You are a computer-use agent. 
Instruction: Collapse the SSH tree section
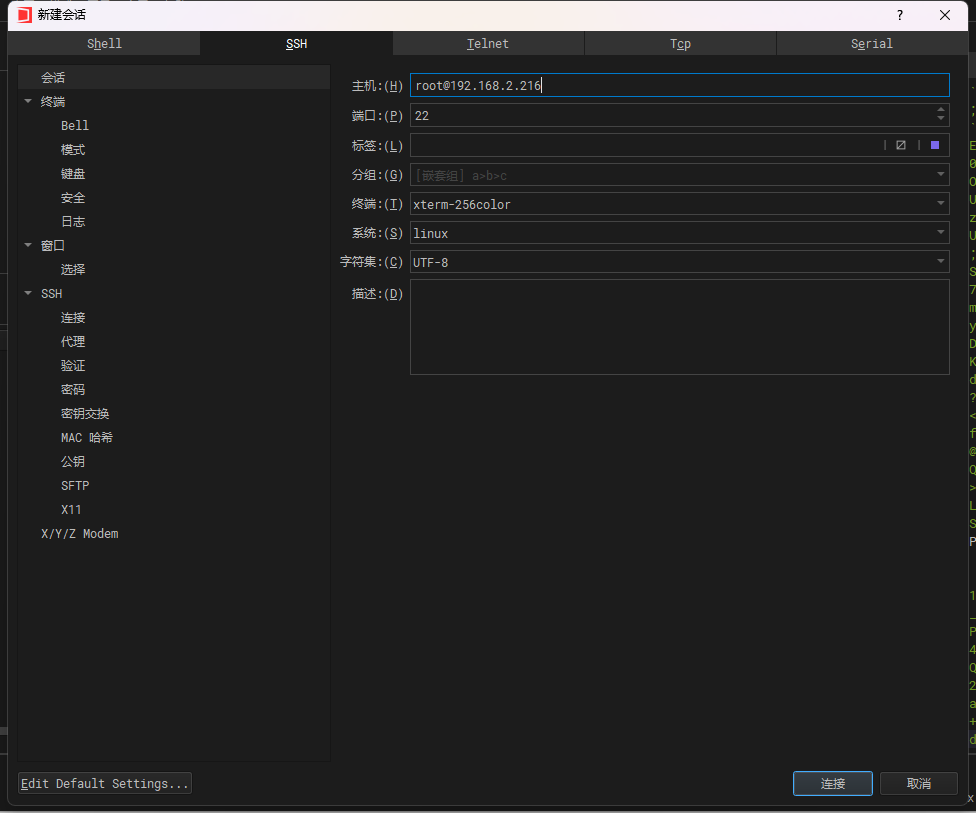(28, 293)
